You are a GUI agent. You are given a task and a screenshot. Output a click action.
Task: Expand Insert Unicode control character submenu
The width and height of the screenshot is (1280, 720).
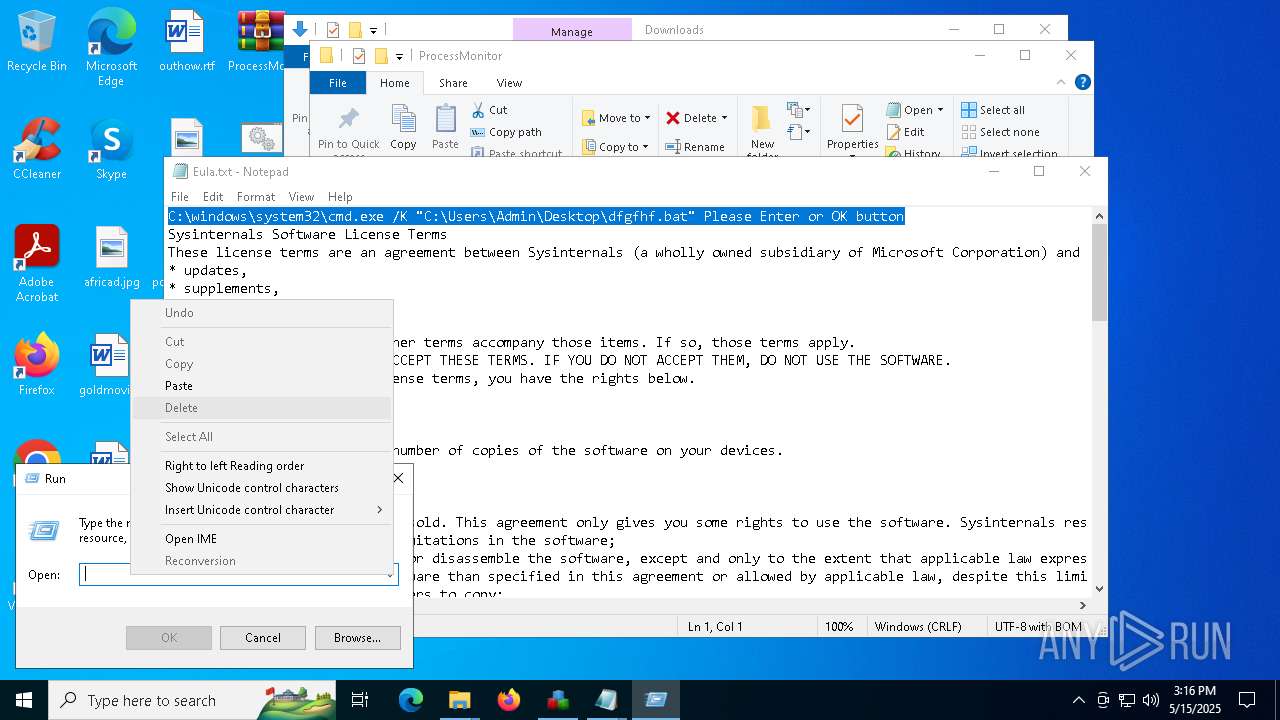point(380,510)
